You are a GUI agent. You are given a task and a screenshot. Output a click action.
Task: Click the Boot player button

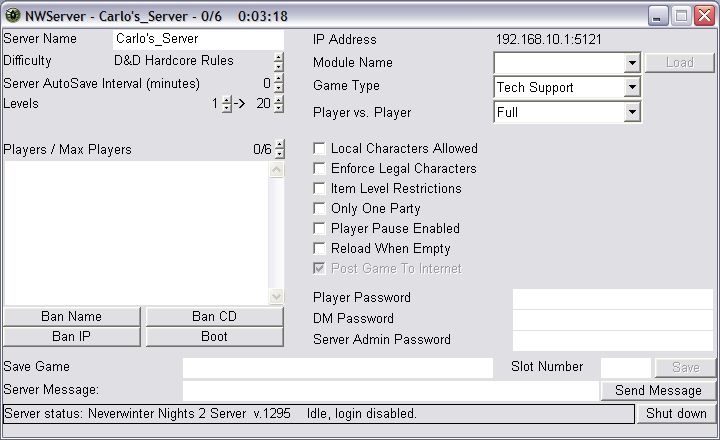click(x=214, y=337)
